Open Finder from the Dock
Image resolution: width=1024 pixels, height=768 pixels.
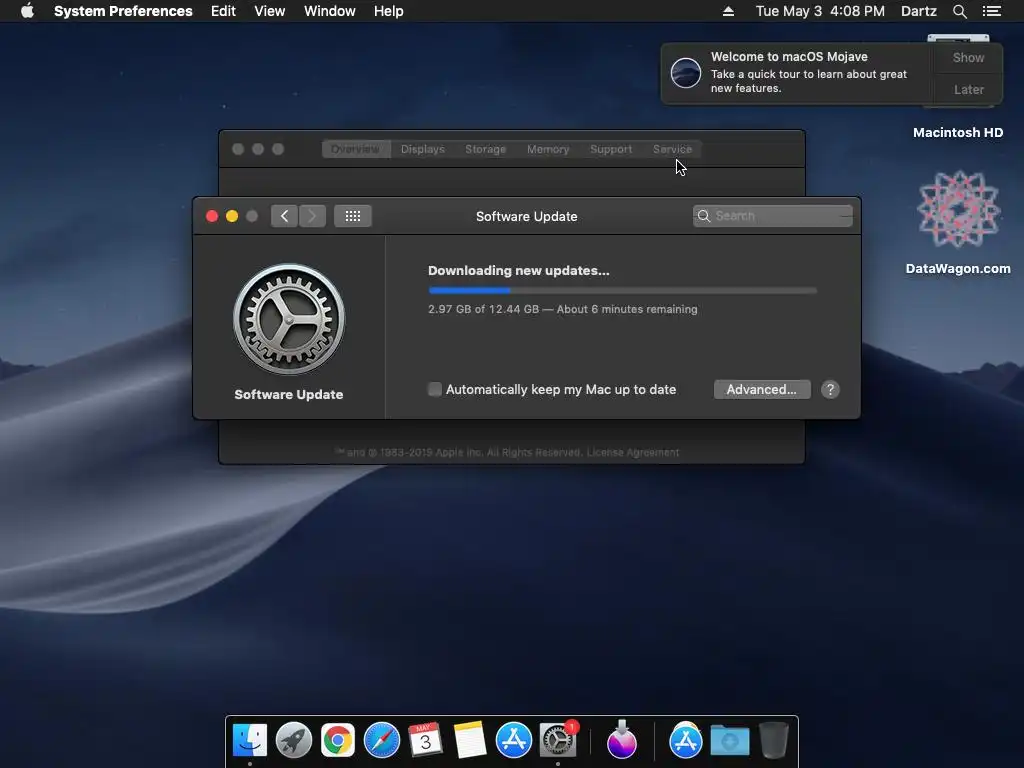249,741
